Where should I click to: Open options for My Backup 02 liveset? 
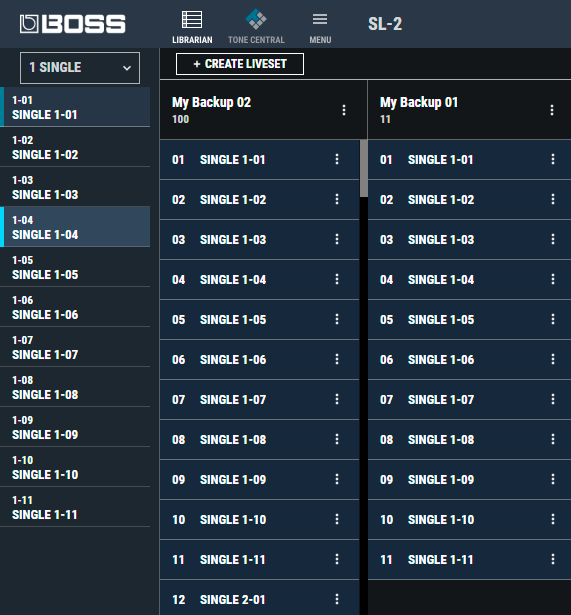(344, 110)
